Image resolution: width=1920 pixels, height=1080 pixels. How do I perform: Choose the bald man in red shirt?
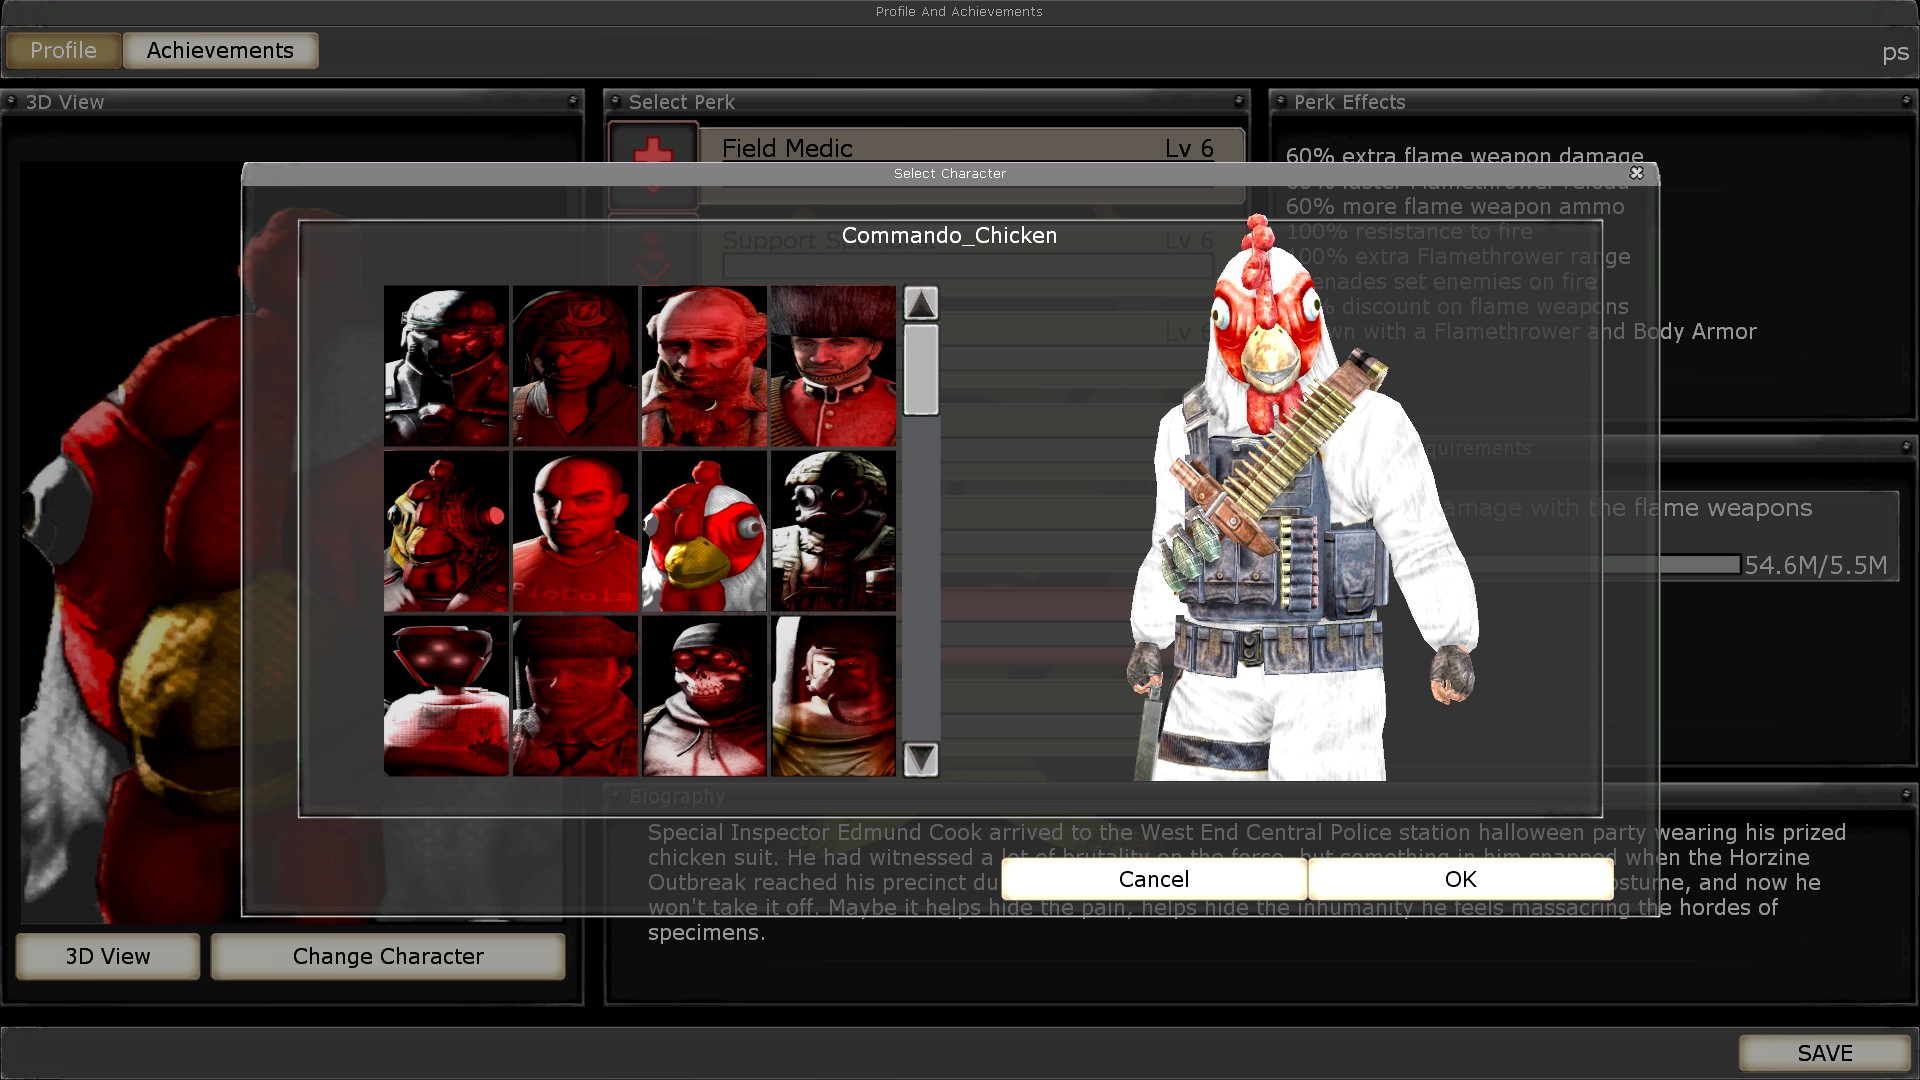point(575,531)
